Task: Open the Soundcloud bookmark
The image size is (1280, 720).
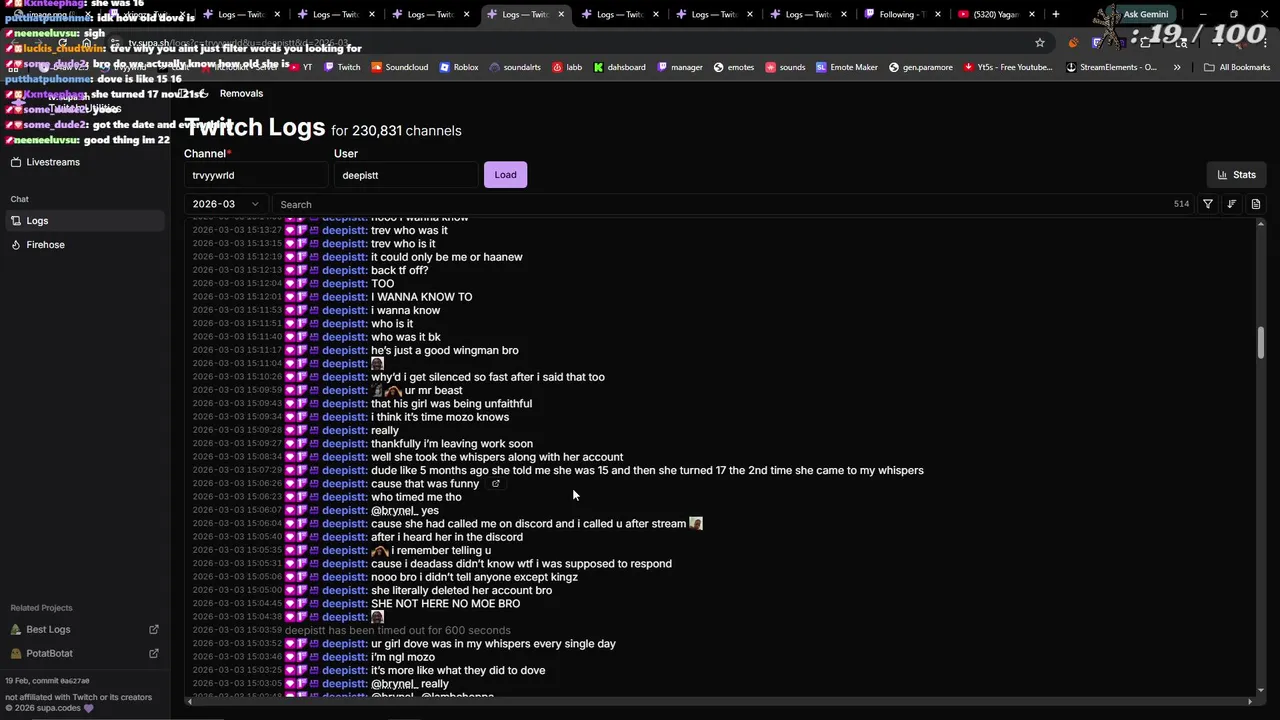Action: pyautogui.click(x=399, y=67)
